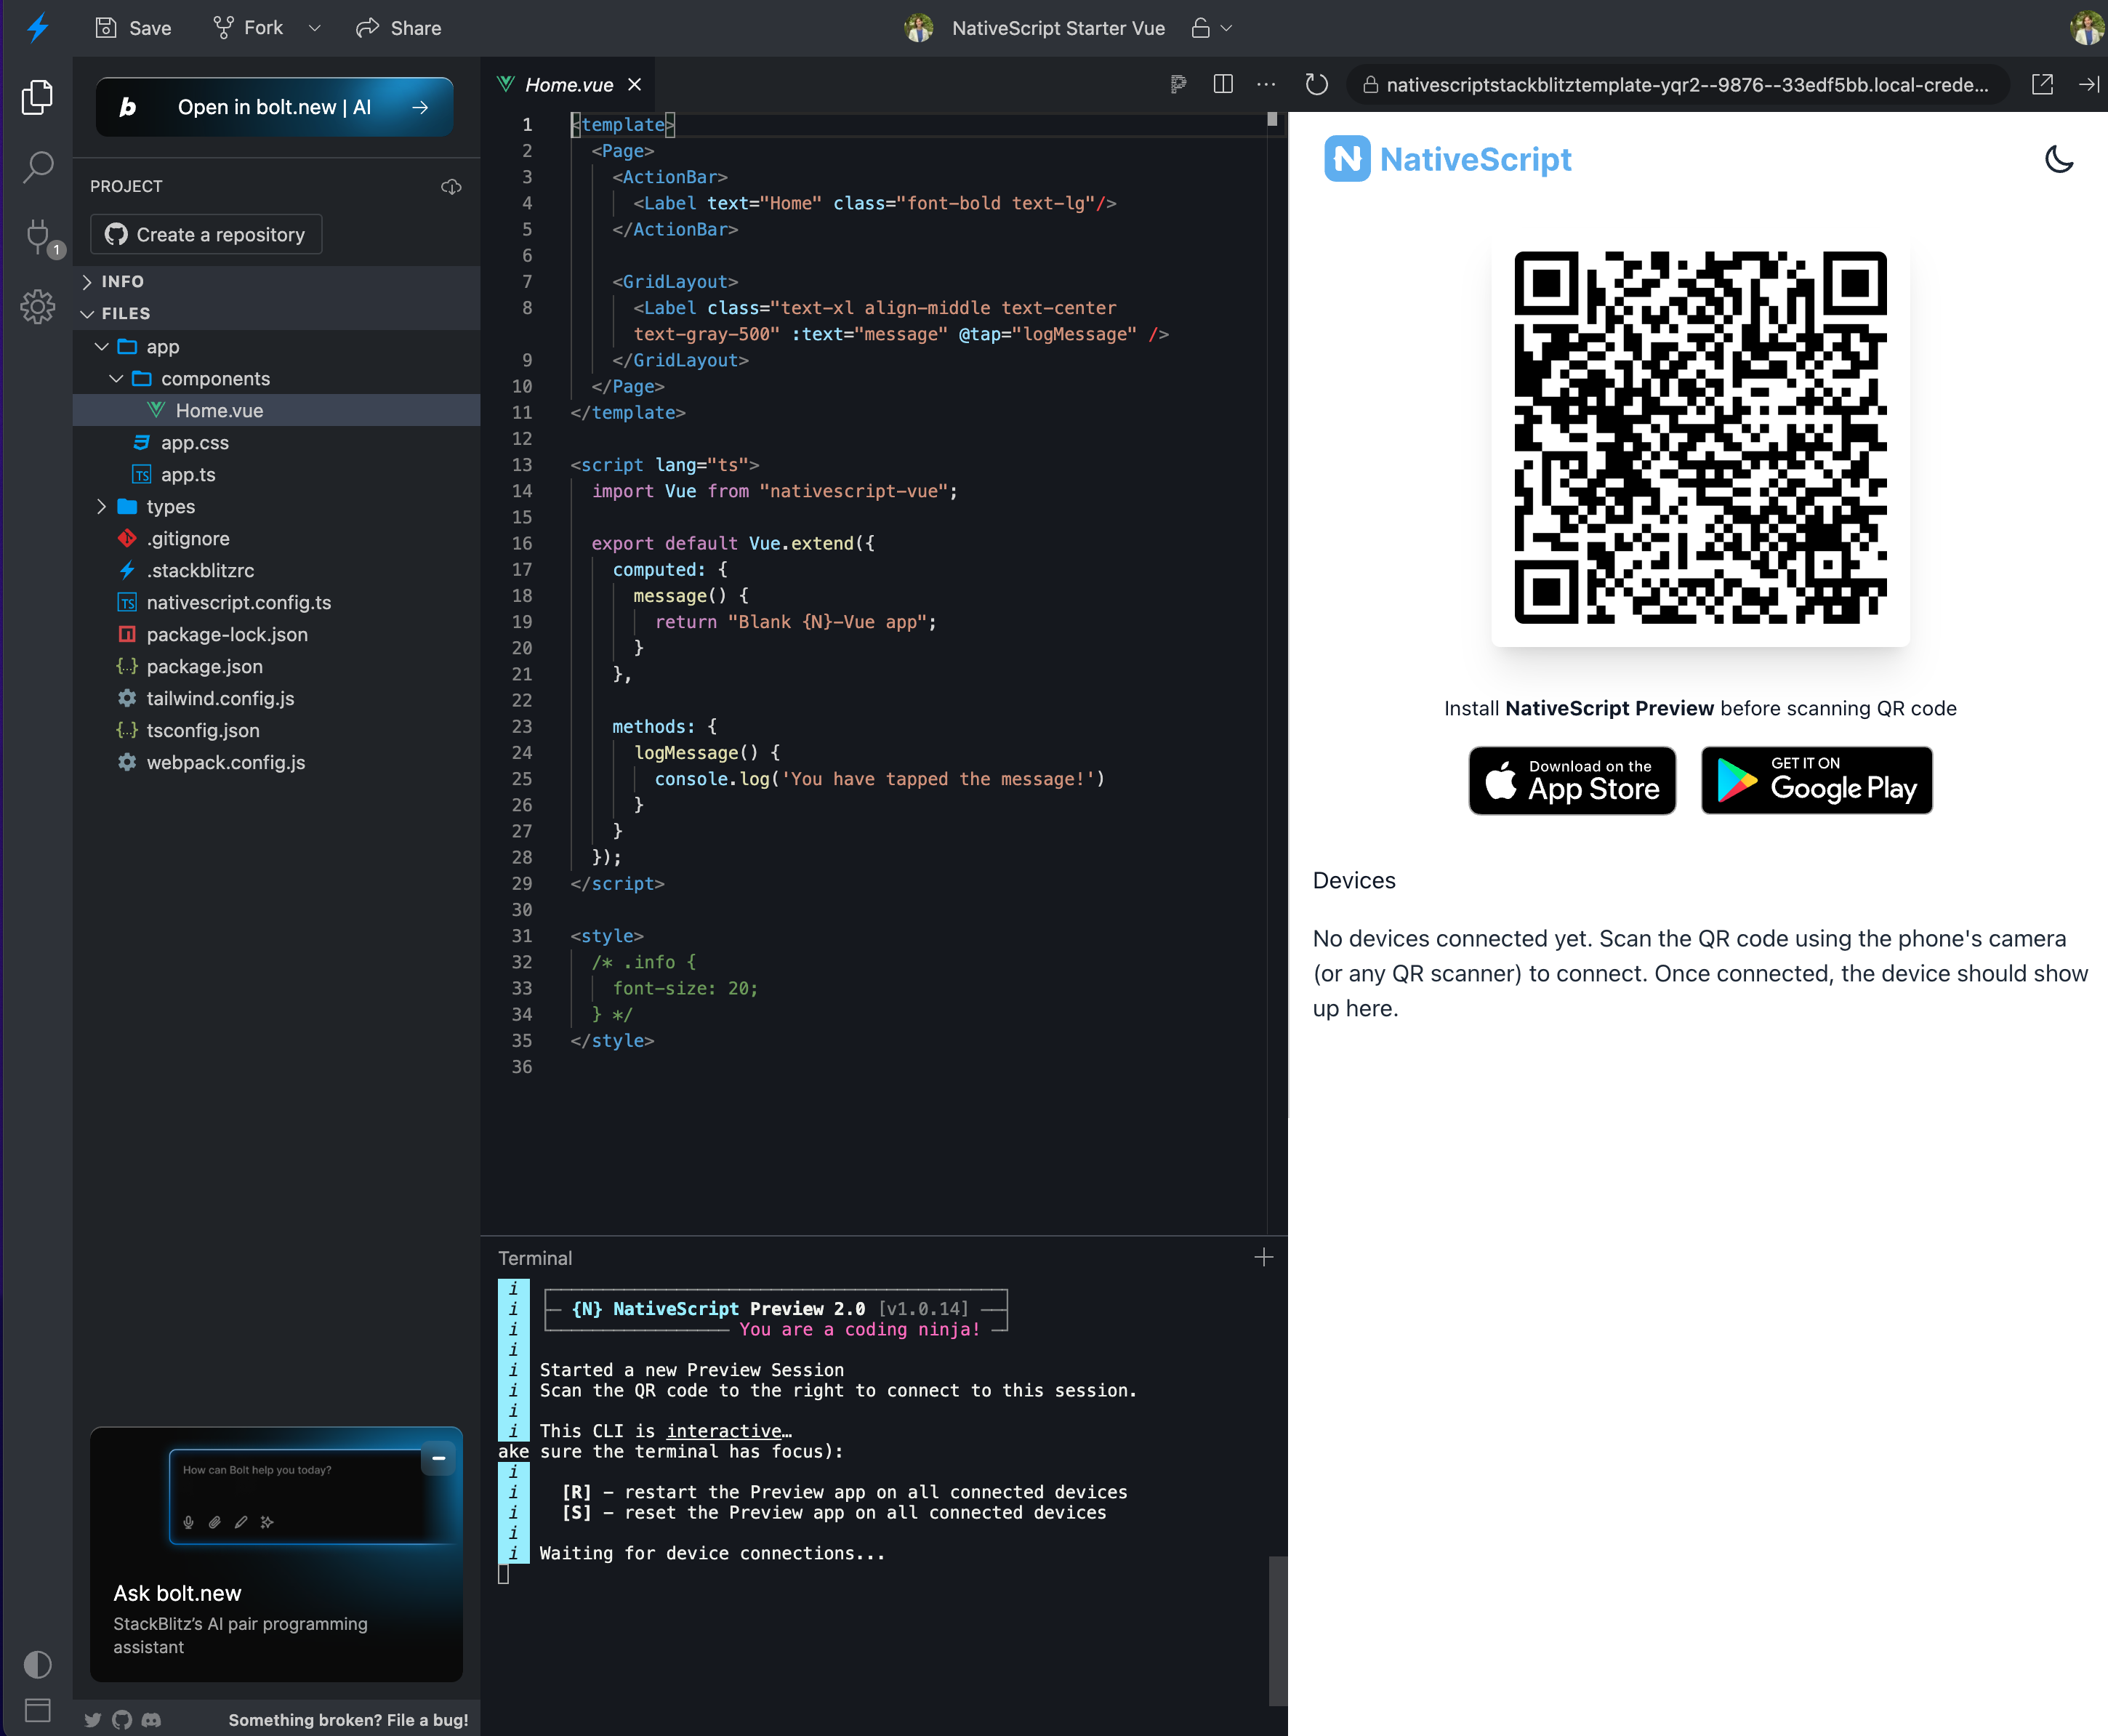Open the project visibility lock dropdown

pos(1211,28)
